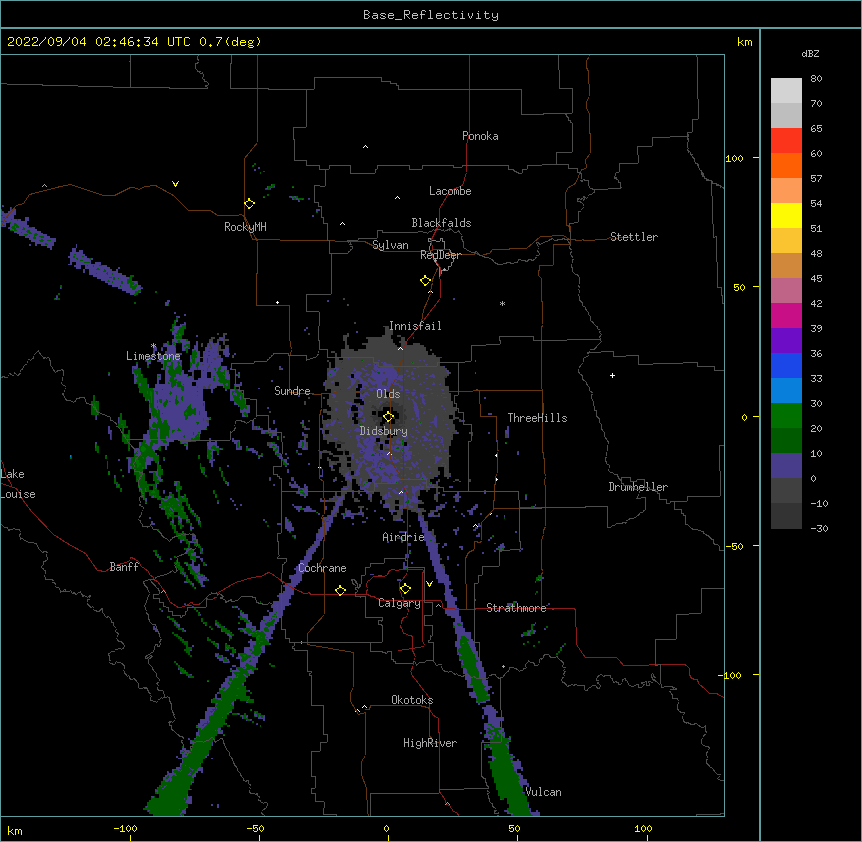Click the ThreeHills town label

[x=537, y=418]
